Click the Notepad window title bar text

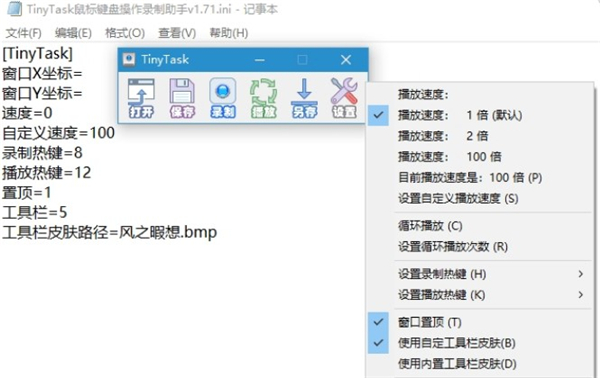[152, 9]
